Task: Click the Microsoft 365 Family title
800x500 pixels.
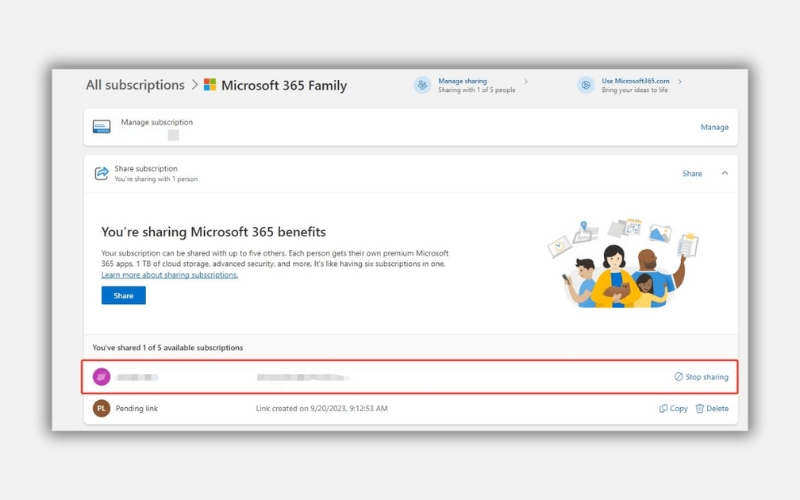Action: (284, 85)
